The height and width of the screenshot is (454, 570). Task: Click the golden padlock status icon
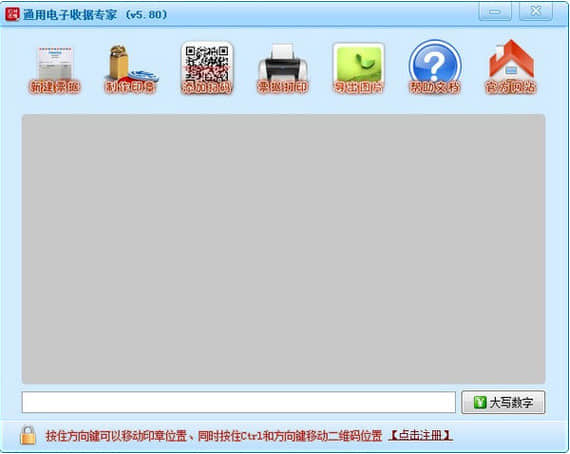(x=28, y=435)
